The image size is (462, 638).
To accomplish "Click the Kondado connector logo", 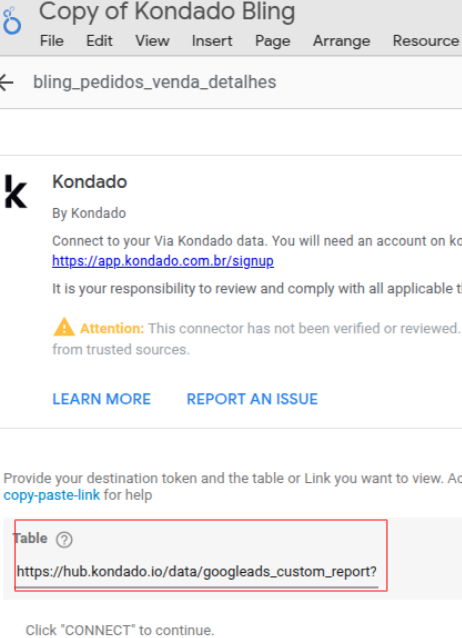I will click(x=15, y=192).
